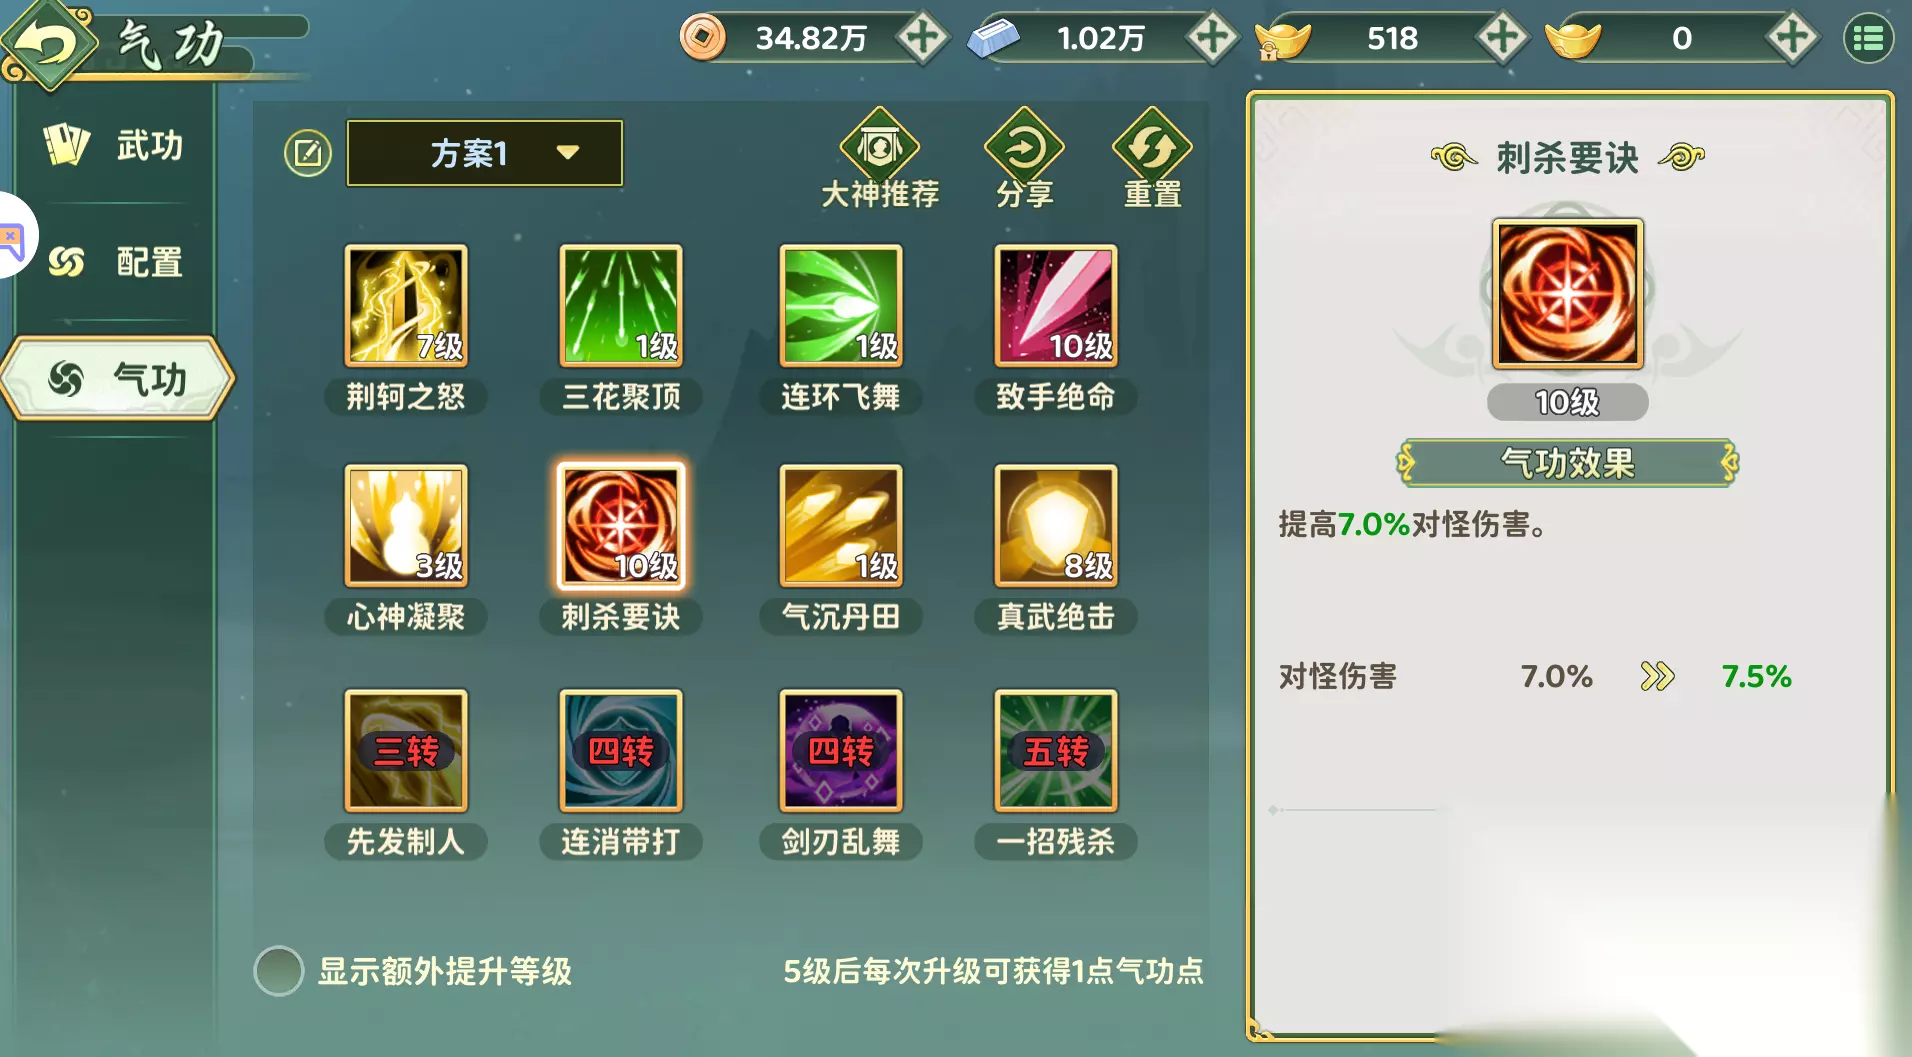Open the 大神推荐 recommendation icon
Screen dimensions: 1912x1057
click(x=879, y=147)
